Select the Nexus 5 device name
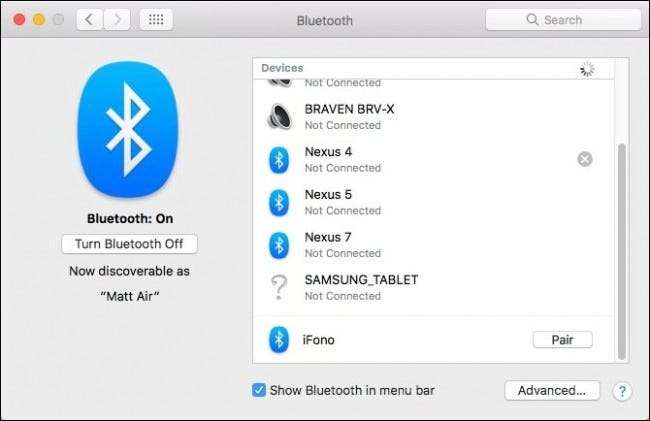 coord(328,195)
